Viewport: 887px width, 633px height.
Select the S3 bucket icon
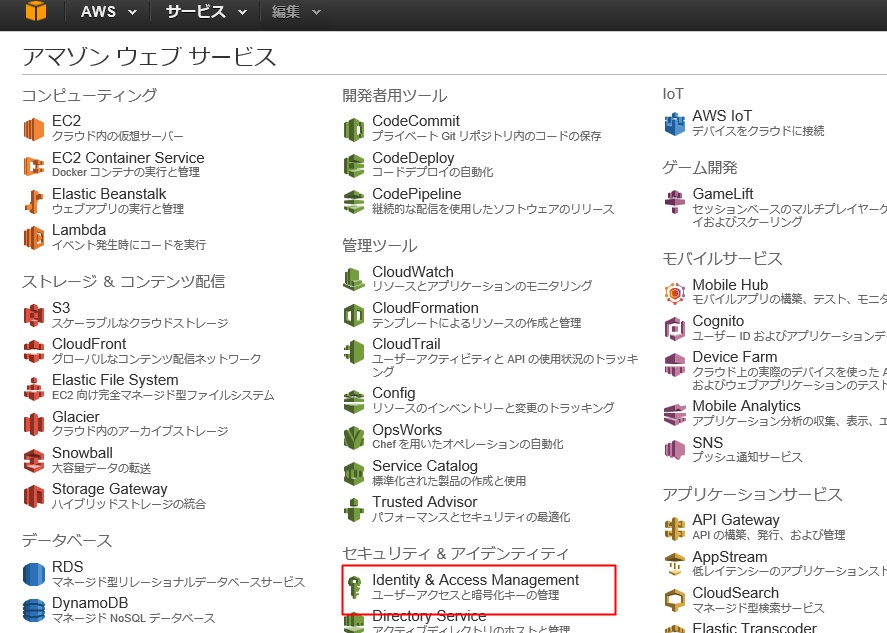pyautogui.click(x=35, y=316)
